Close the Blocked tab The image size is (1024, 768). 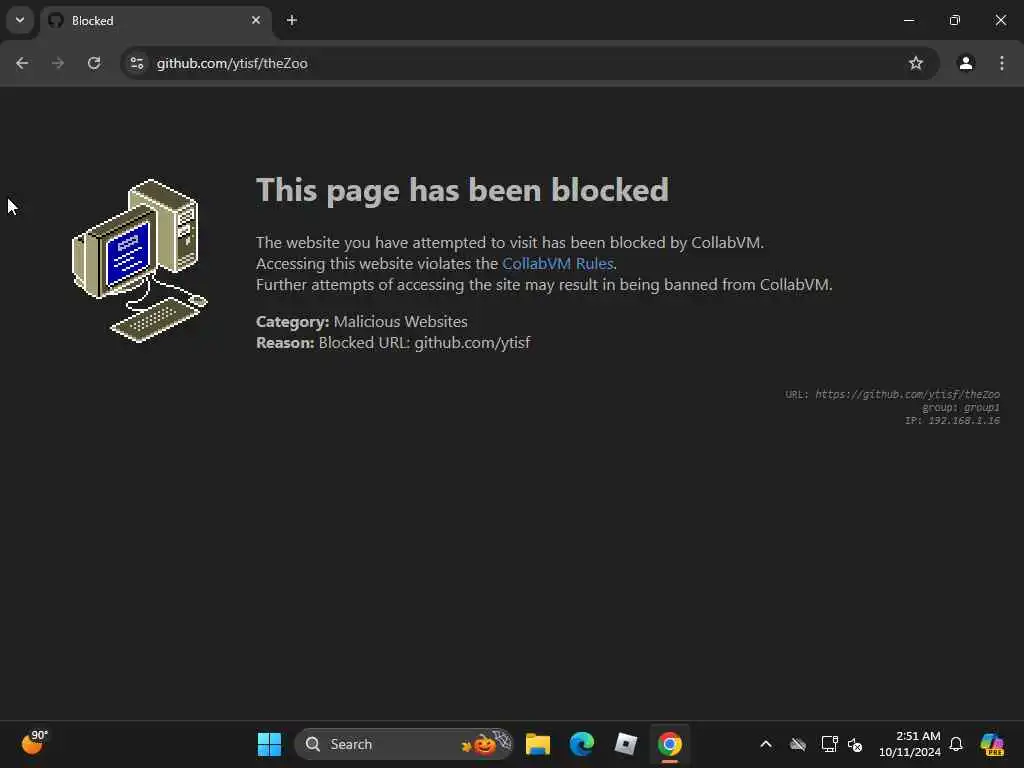[256, 20]
